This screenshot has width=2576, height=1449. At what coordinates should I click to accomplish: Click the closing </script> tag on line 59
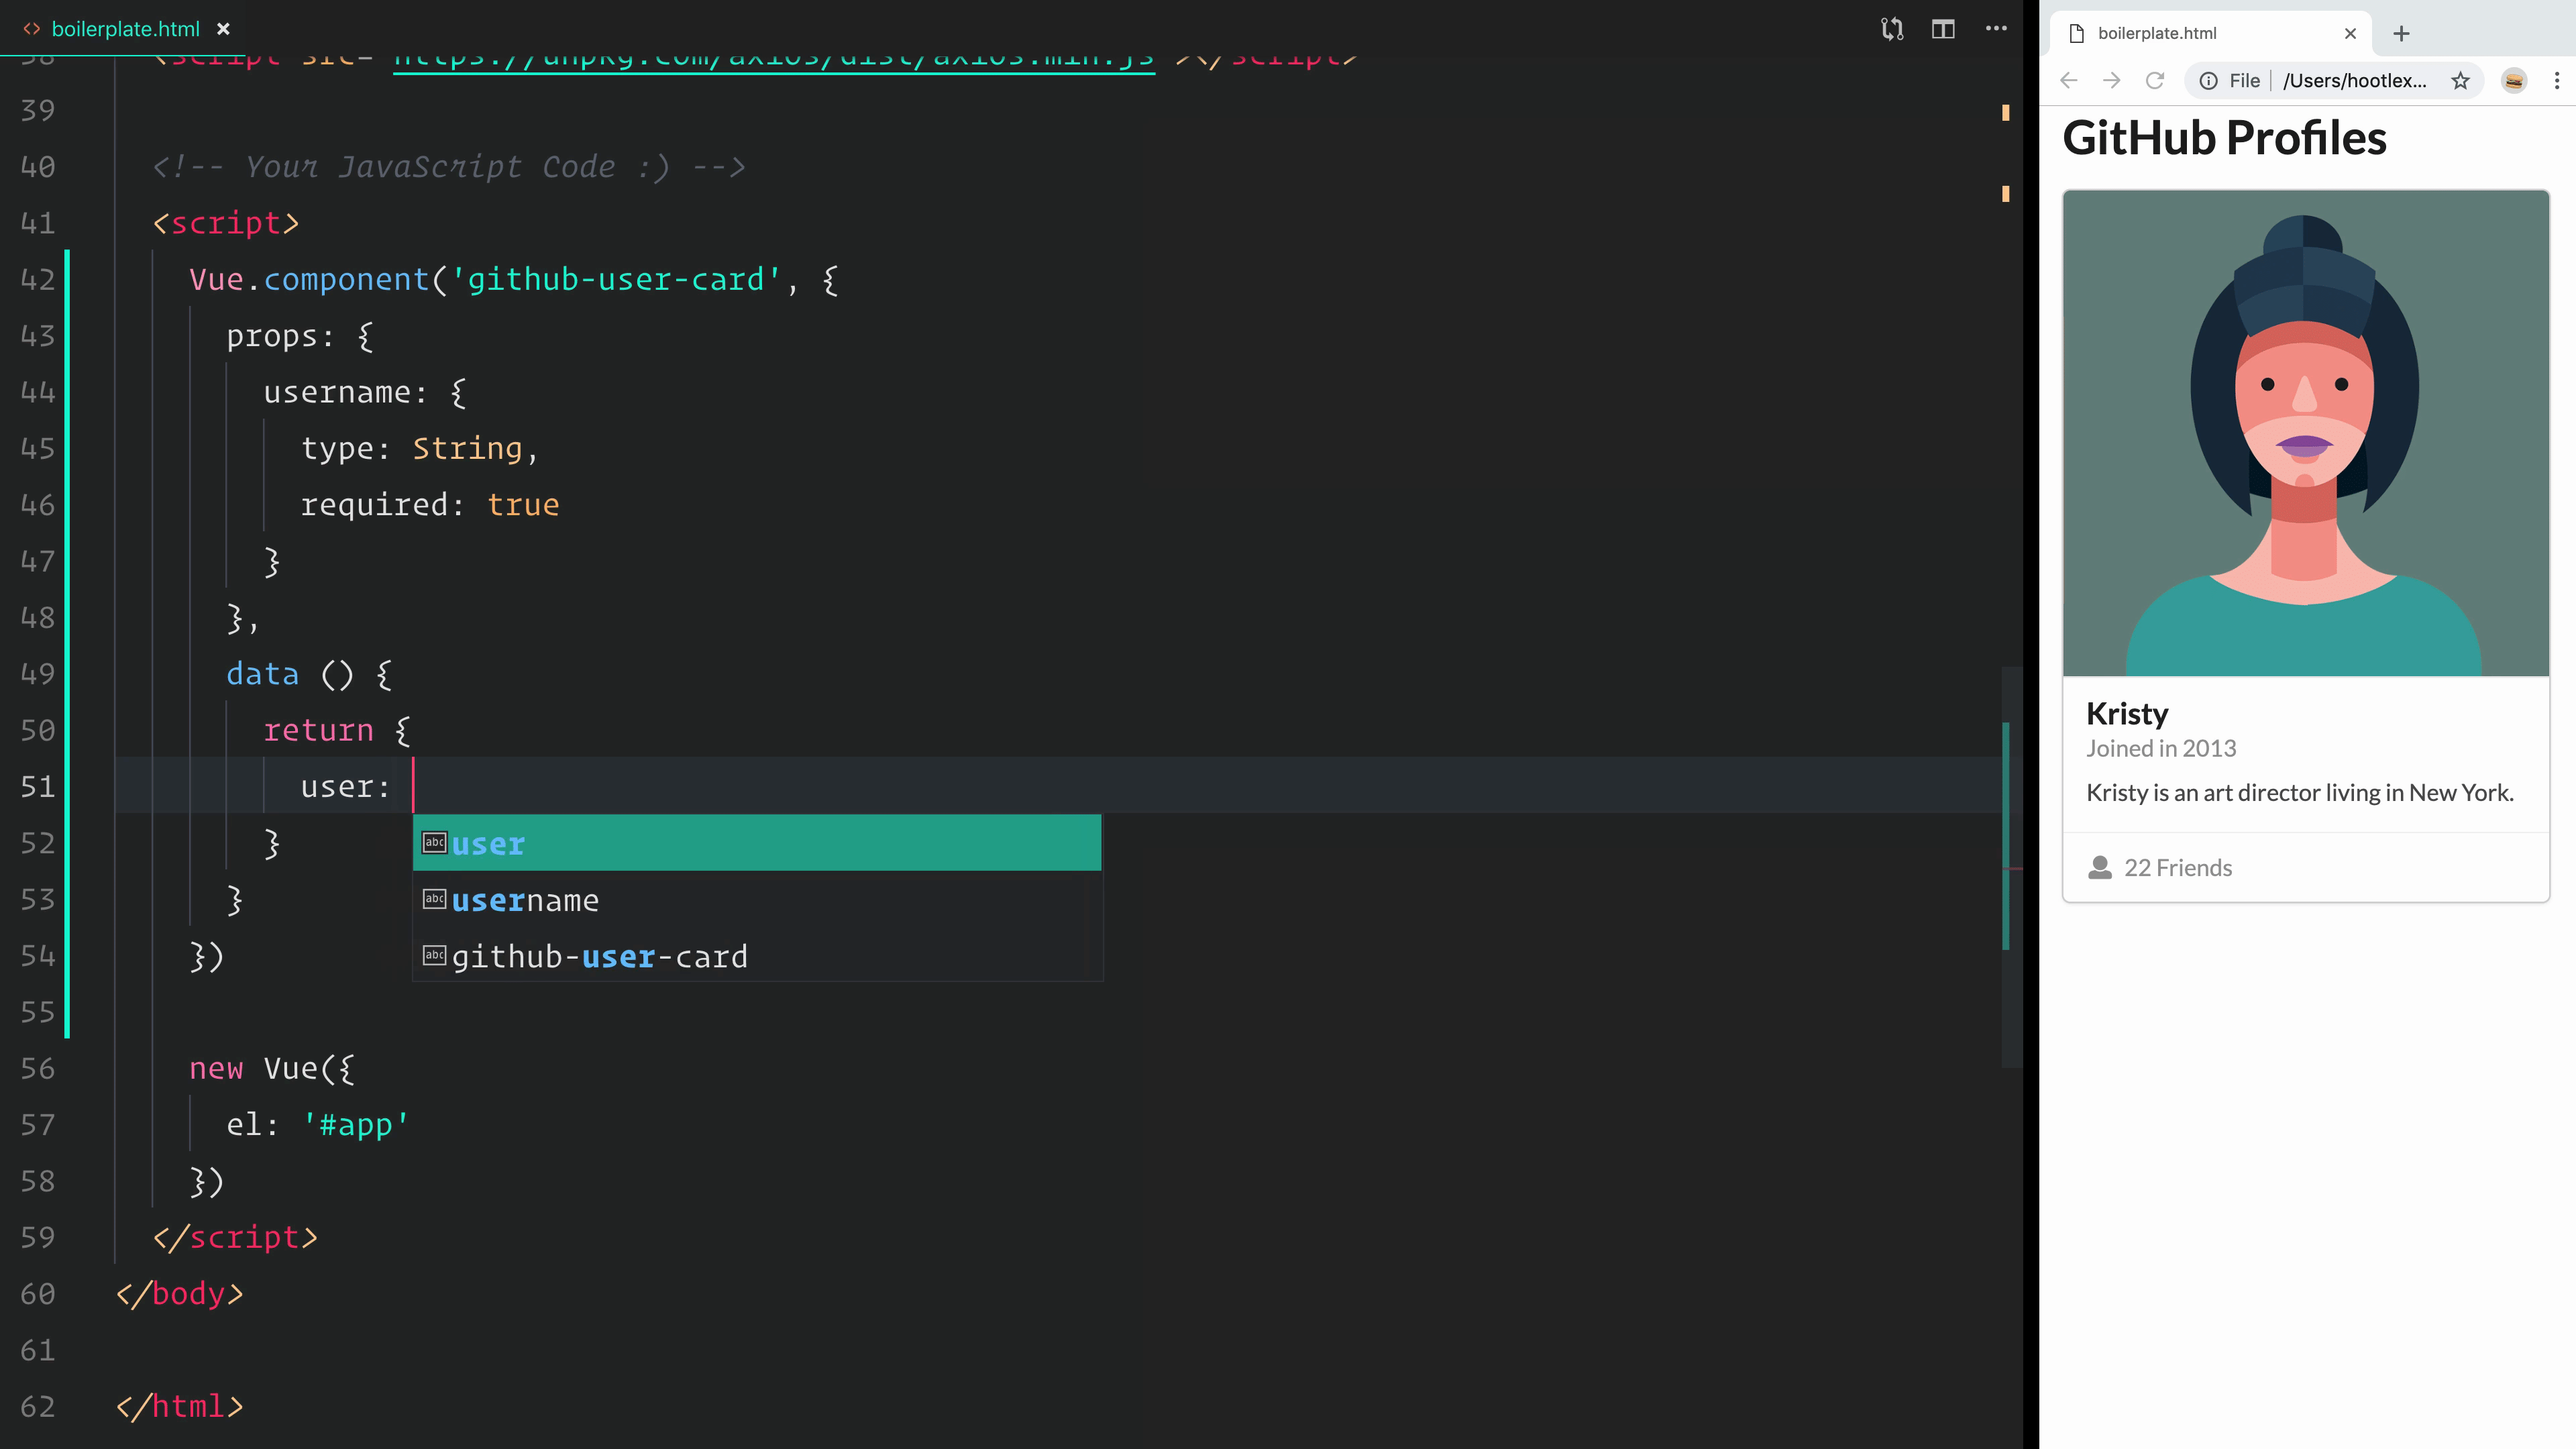pos(235,1237)
